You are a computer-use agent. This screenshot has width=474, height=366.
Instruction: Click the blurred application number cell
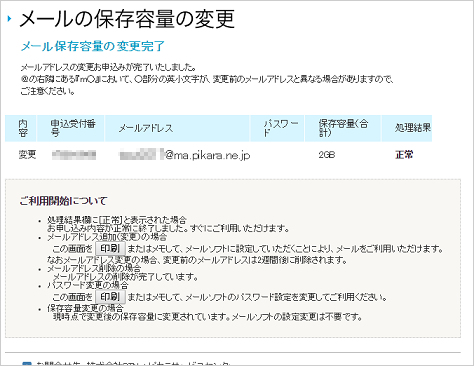point(74,155)
